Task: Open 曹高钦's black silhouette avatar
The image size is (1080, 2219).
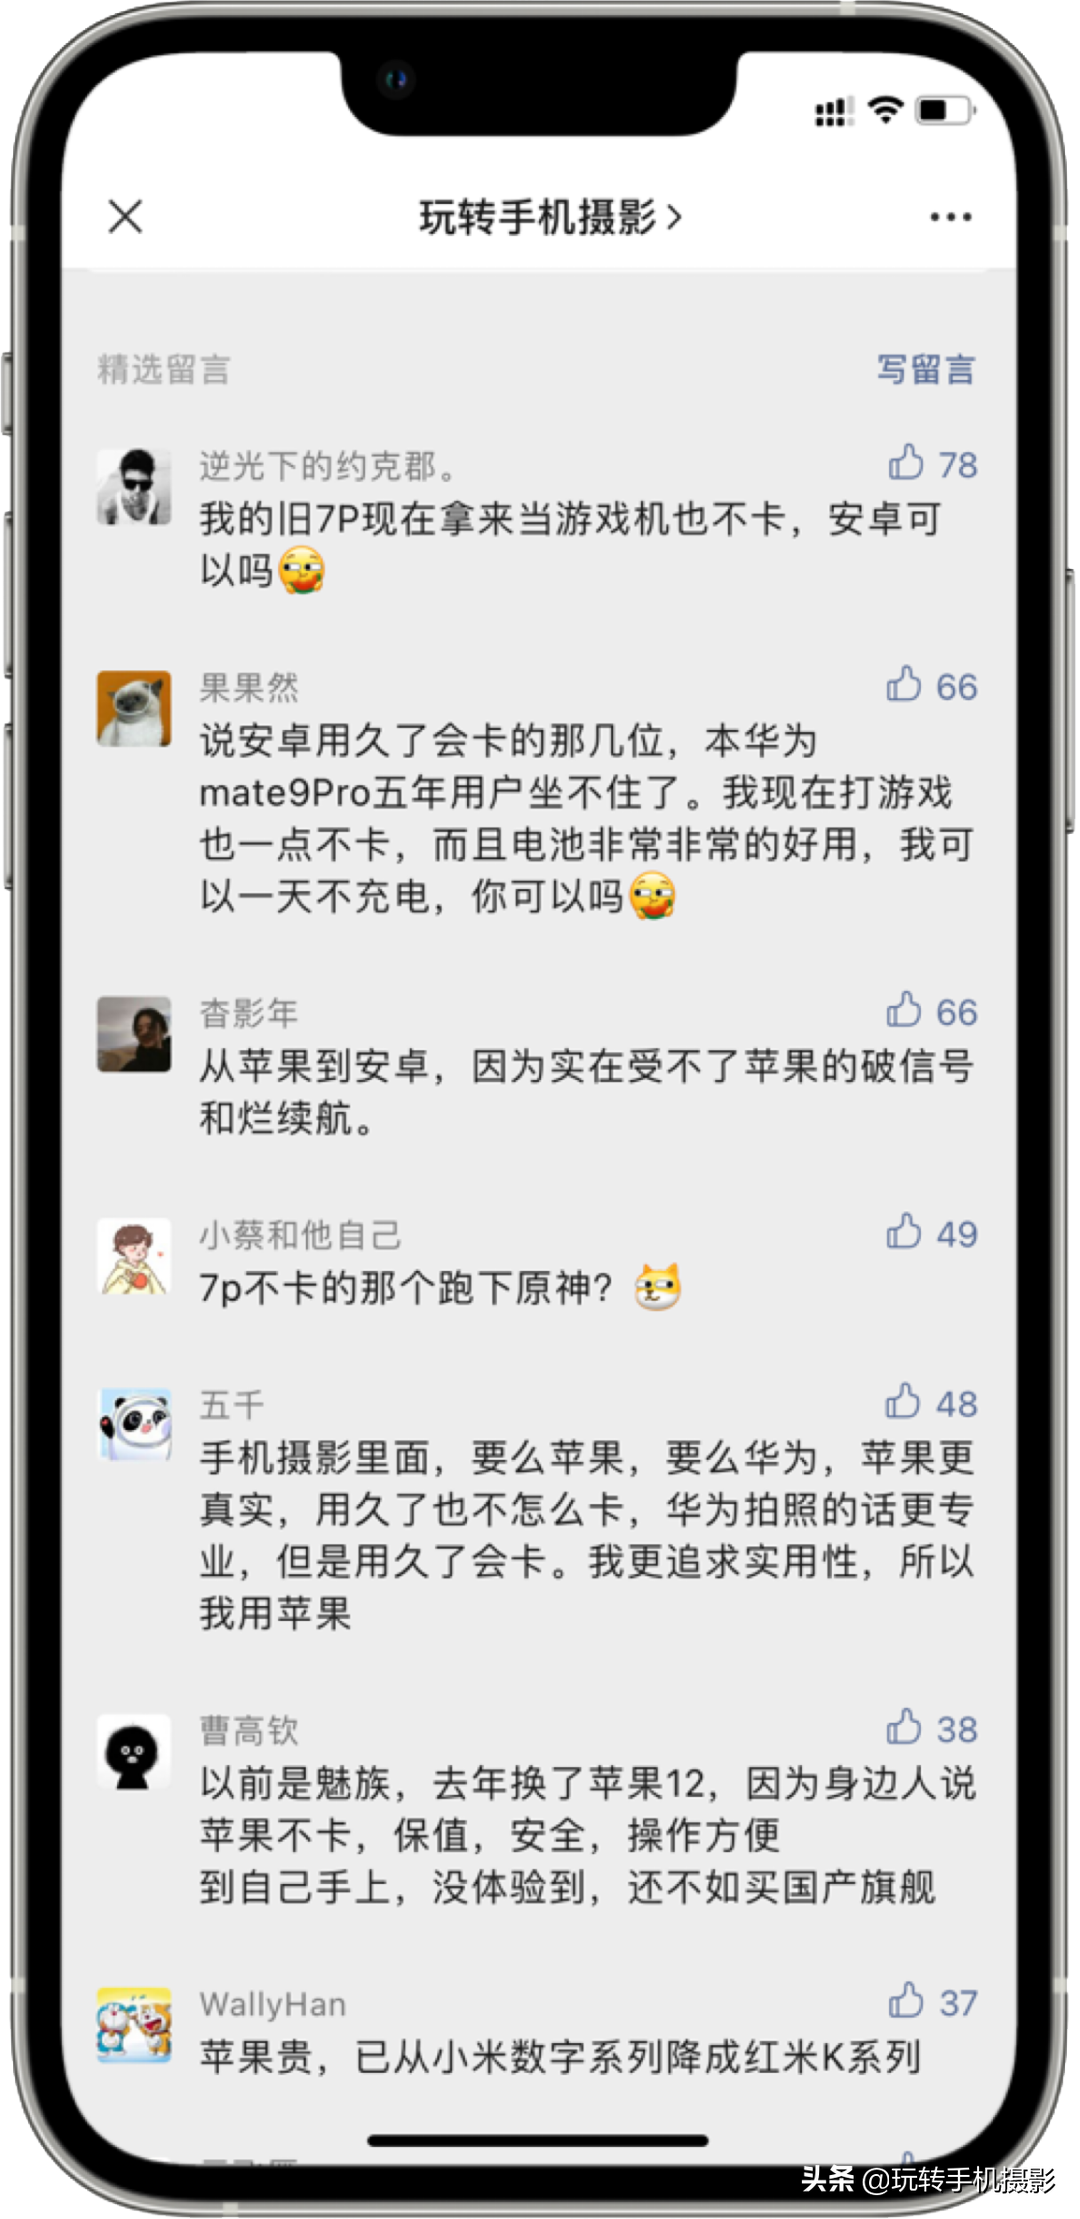Action: 134,1752
